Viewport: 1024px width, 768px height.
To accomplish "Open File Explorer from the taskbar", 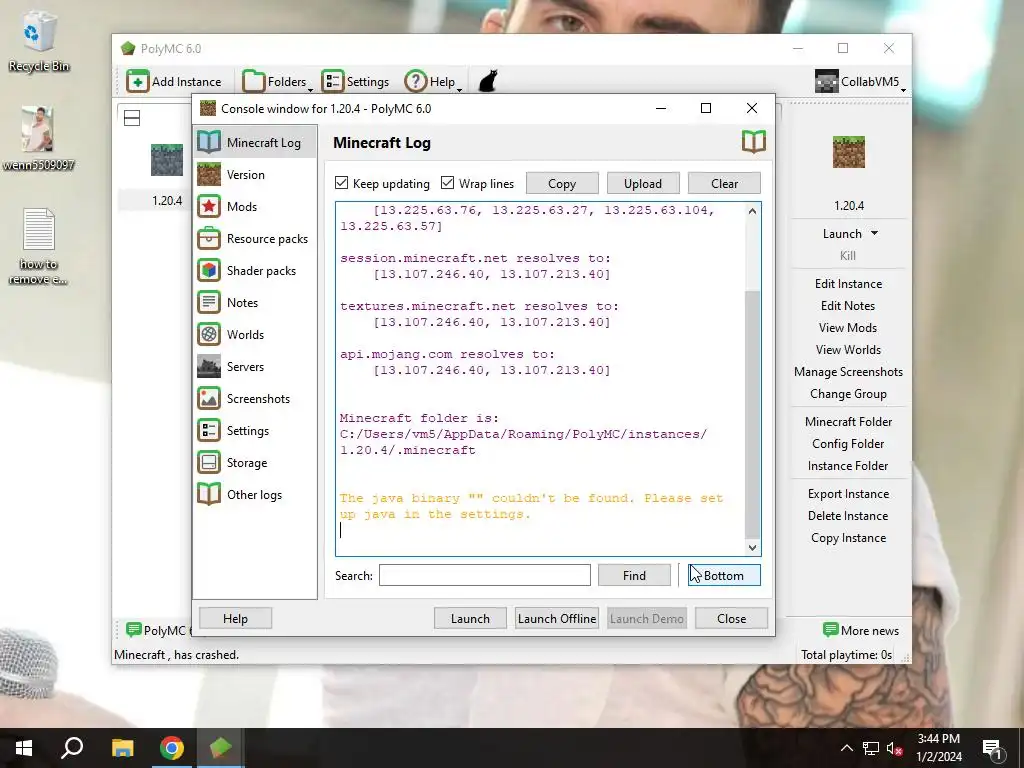I will pyautogui.click(x=122, y=748).
